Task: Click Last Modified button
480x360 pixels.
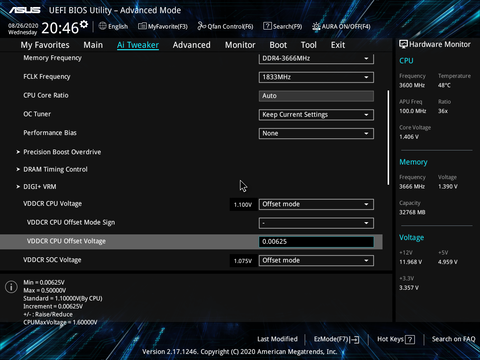Action: tap(277, 339)
